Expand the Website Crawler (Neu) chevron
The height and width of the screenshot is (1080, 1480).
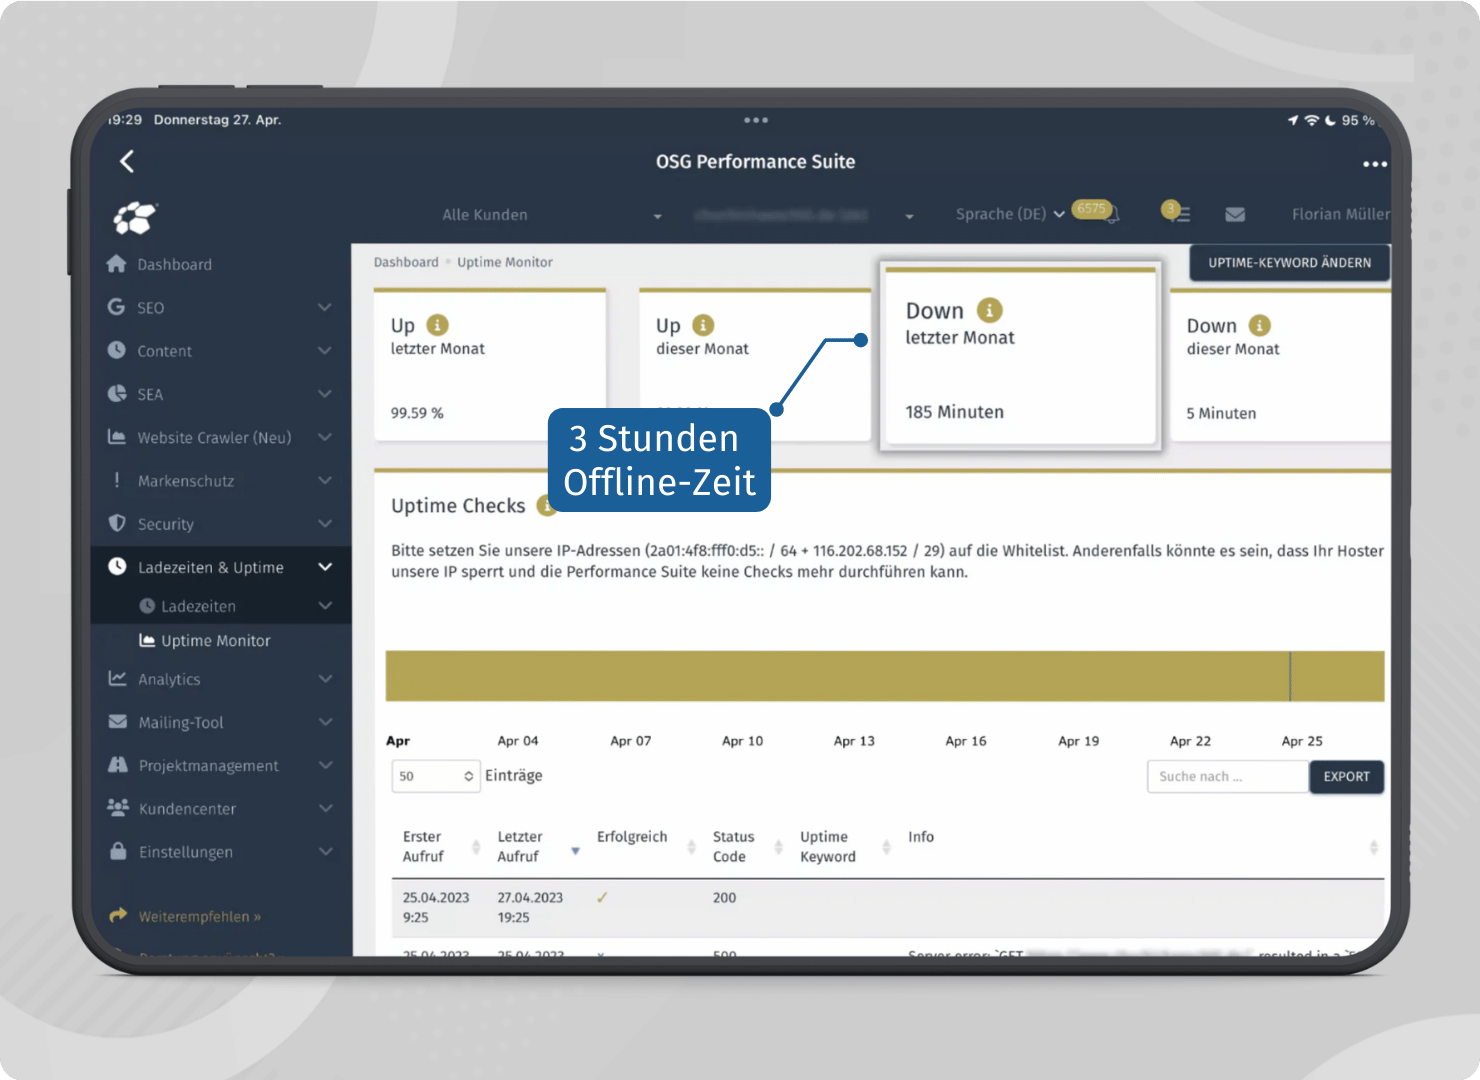[x=325, y=437]
